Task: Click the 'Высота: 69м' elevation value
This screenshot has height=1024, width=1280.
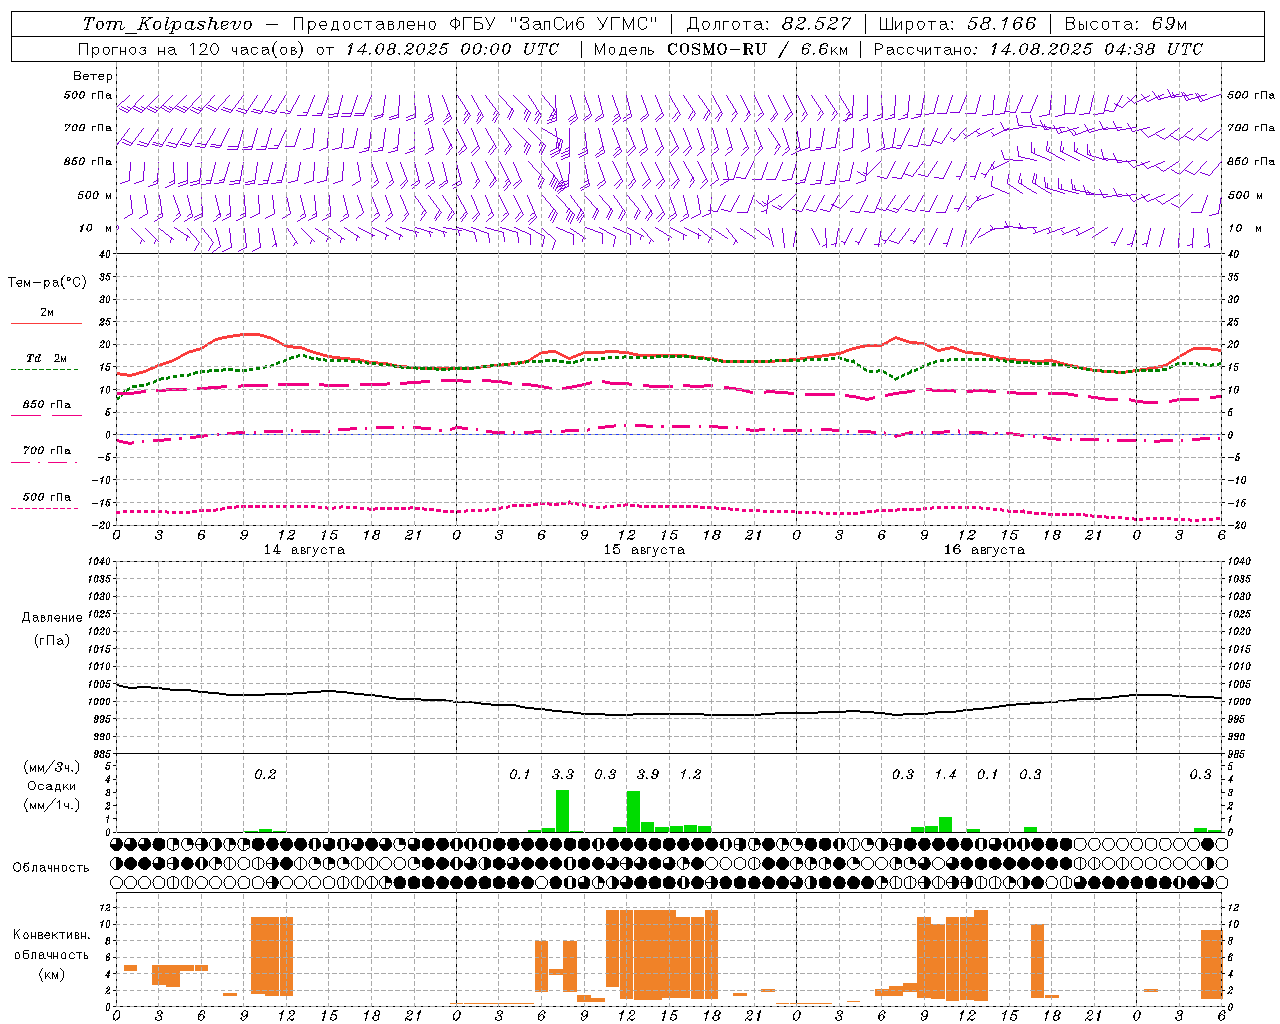Action: (1126, 24)
